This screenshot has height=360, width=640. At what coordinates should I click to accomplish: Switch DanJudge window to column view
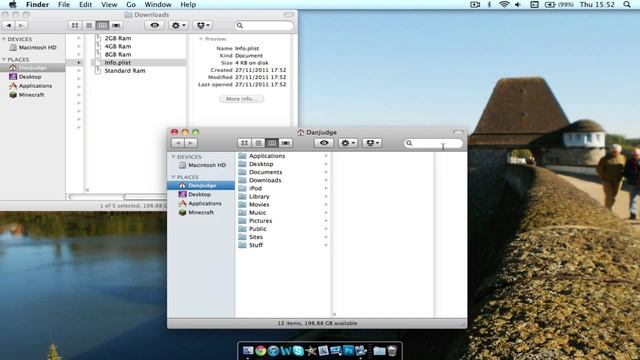[x=271, y=143]
